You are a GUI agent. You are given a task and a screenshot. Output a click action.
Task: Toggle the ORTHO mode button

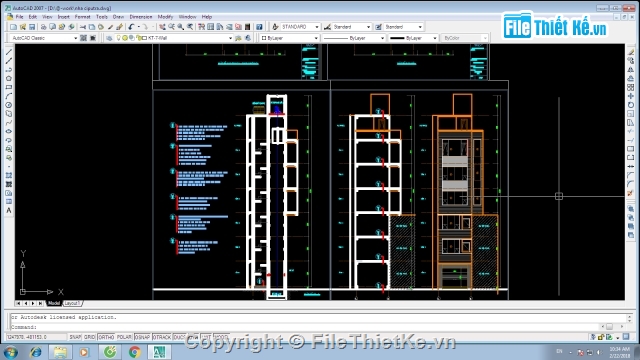(x=106, y=337)
